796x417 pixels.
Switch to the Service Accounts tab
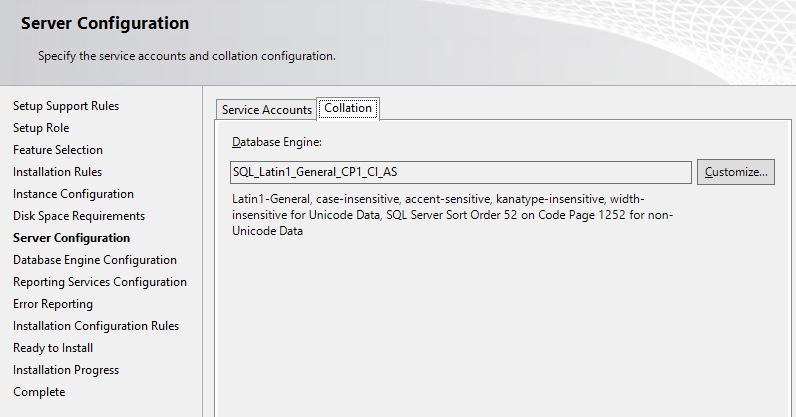pos(267,110)
